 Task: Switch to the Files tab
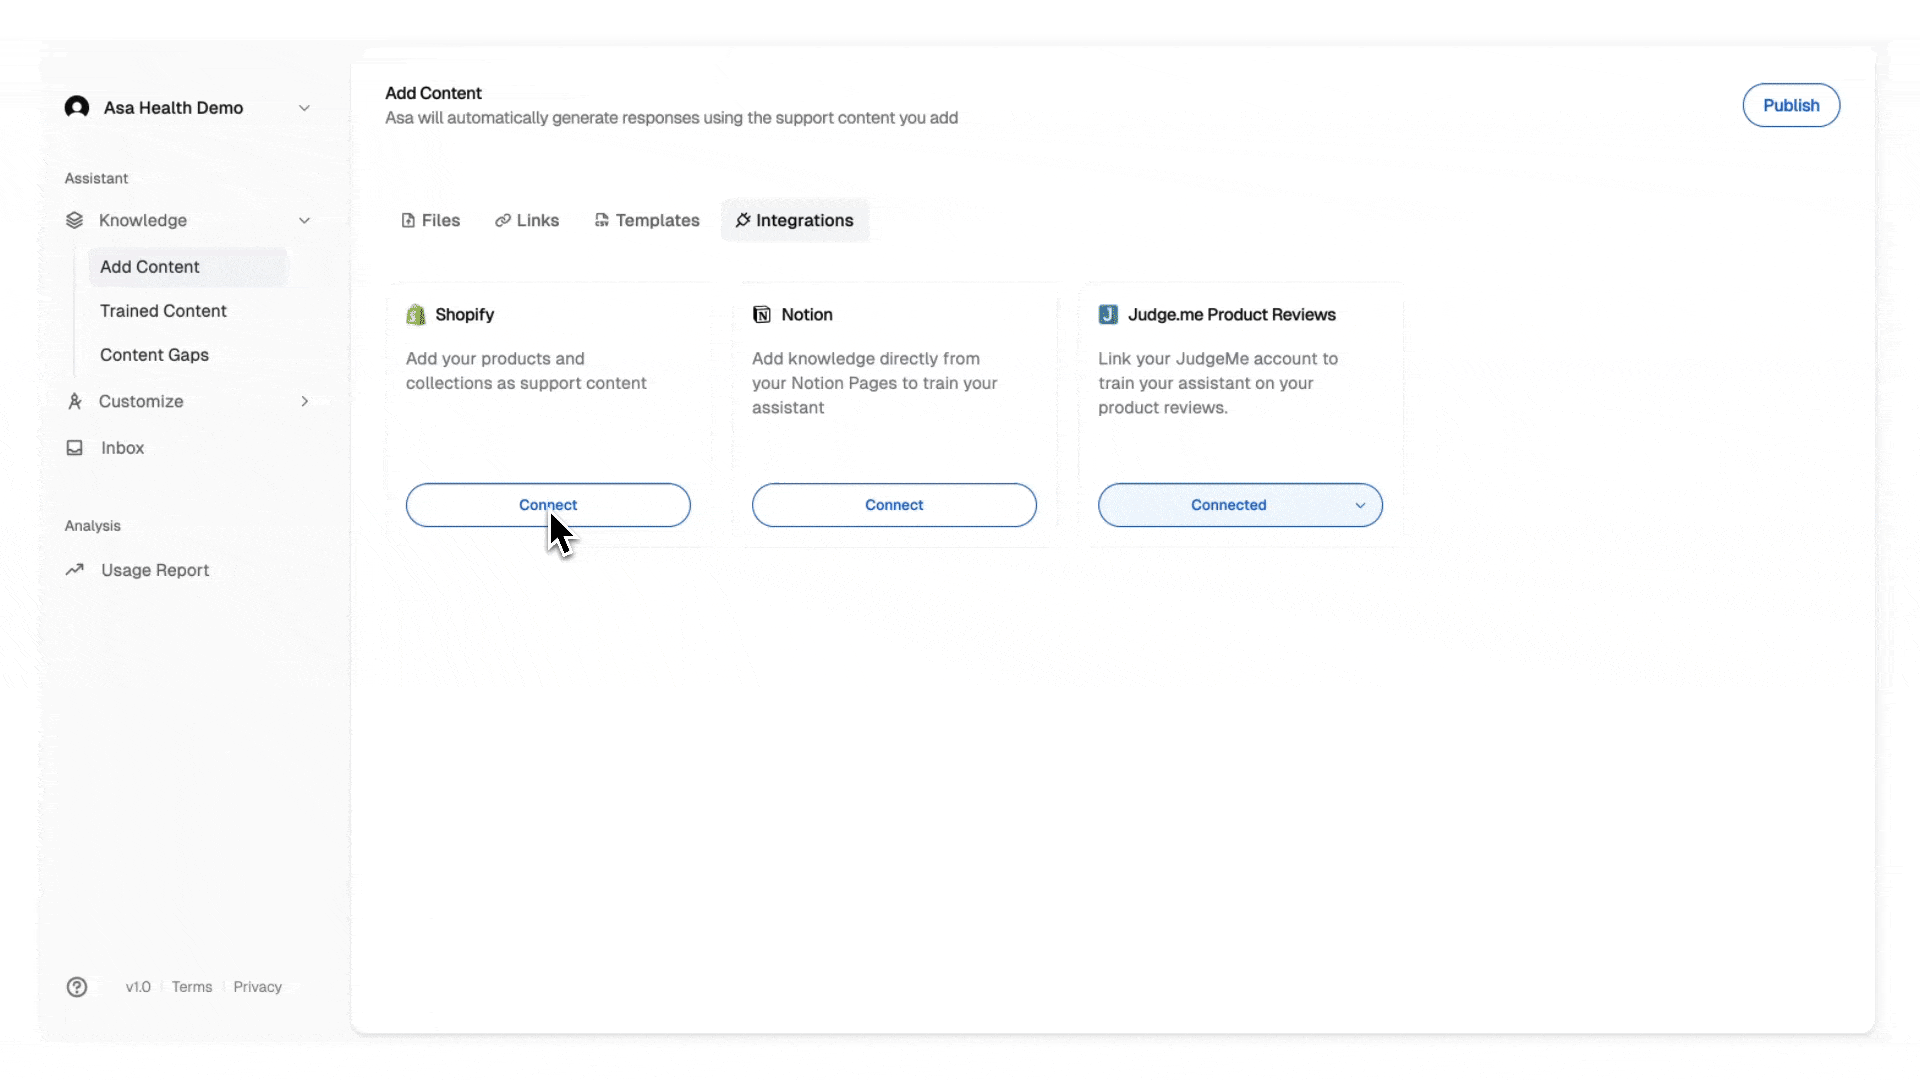tap(431, 220)
